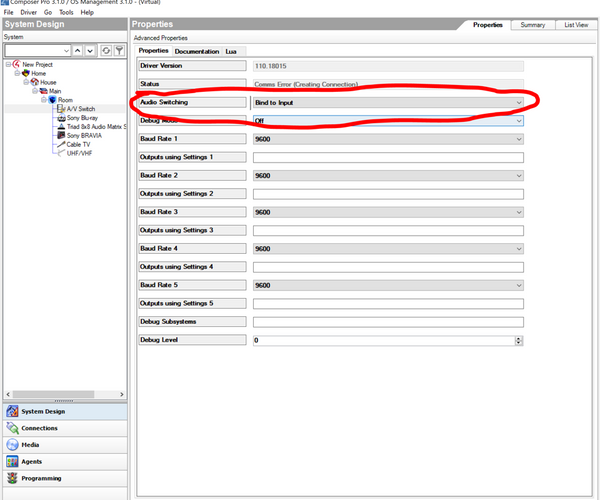This screenshot has height=500, width=600.
Task: Open the Tools menu
Action: click(x=66, y=12)
